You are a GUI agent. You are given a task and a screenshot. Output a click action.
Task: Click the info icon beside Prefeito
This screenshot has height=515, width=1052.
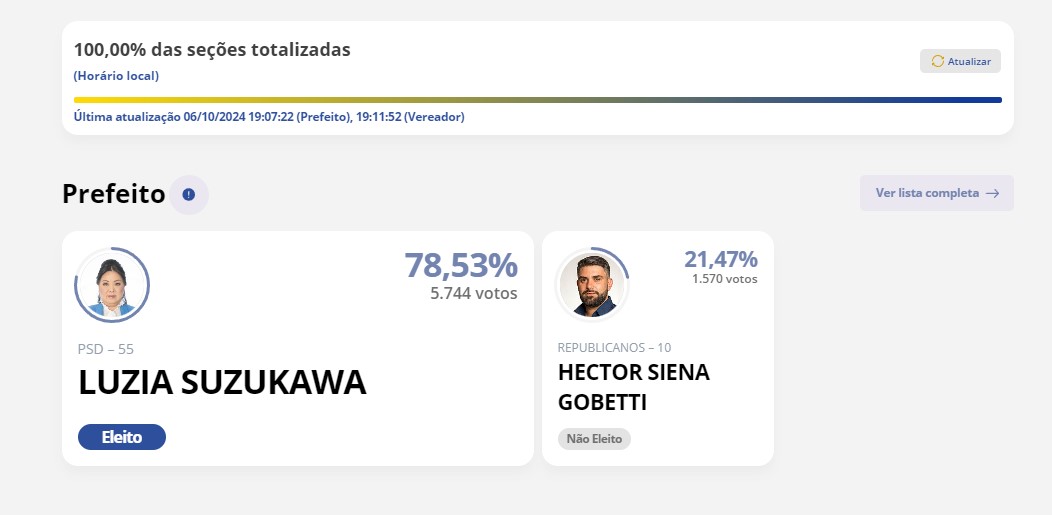point(189,194)
